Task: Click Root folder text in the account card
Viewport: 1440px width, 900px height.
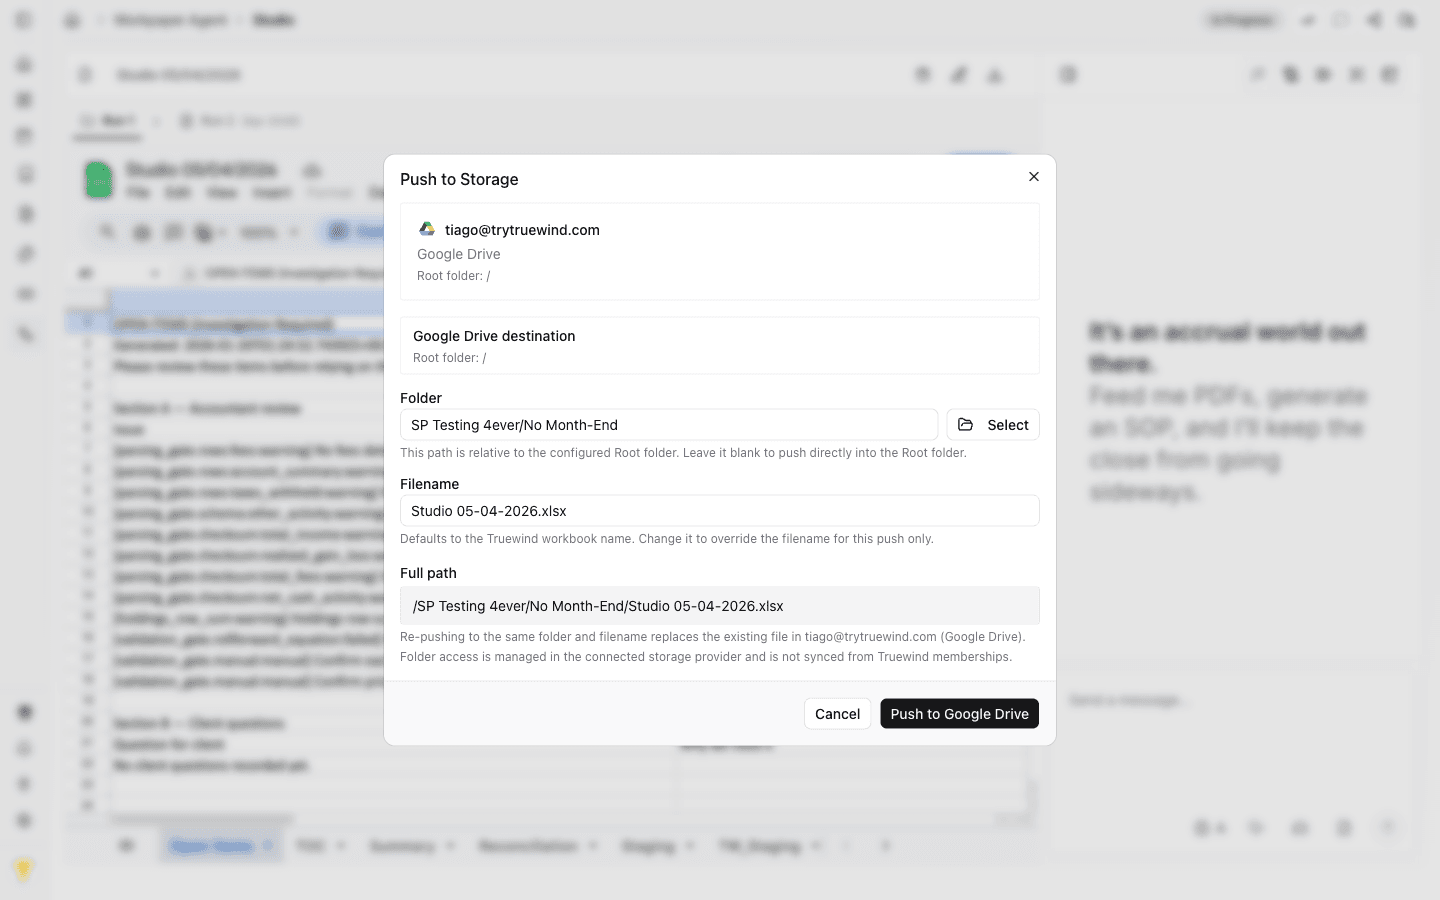Action: tap(454, 276)
